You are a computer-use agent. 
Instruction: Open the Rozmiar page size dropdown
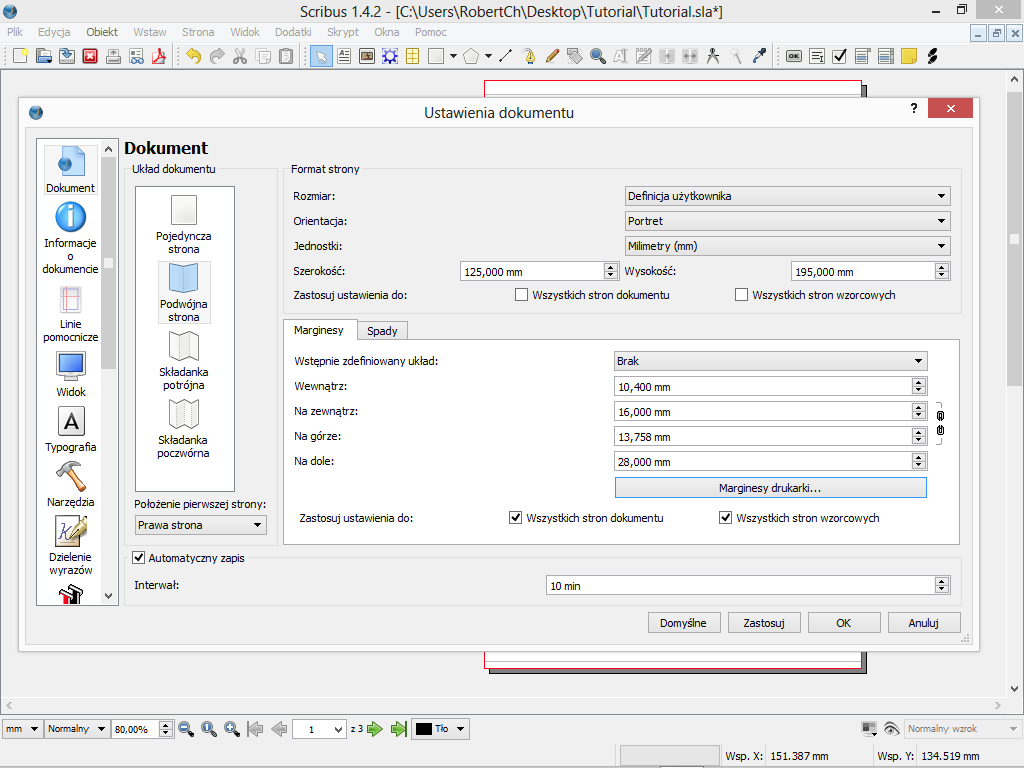click(x=786, y=196)
